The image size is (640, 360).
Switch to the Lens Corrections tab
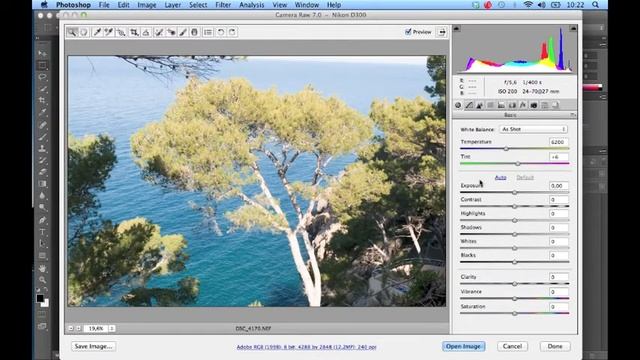[512, 105]
